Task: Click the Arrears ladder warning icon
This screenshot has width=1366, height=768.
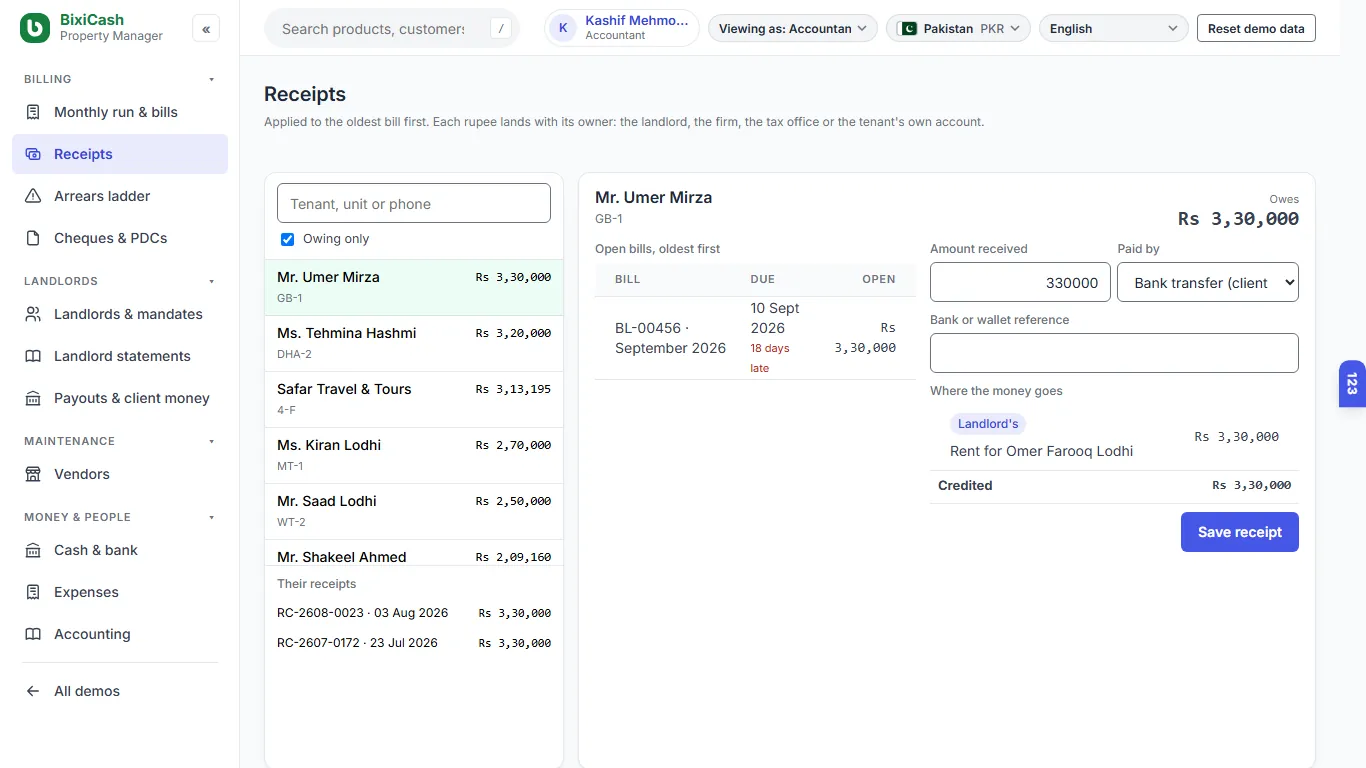Action: tap(33, 196)
